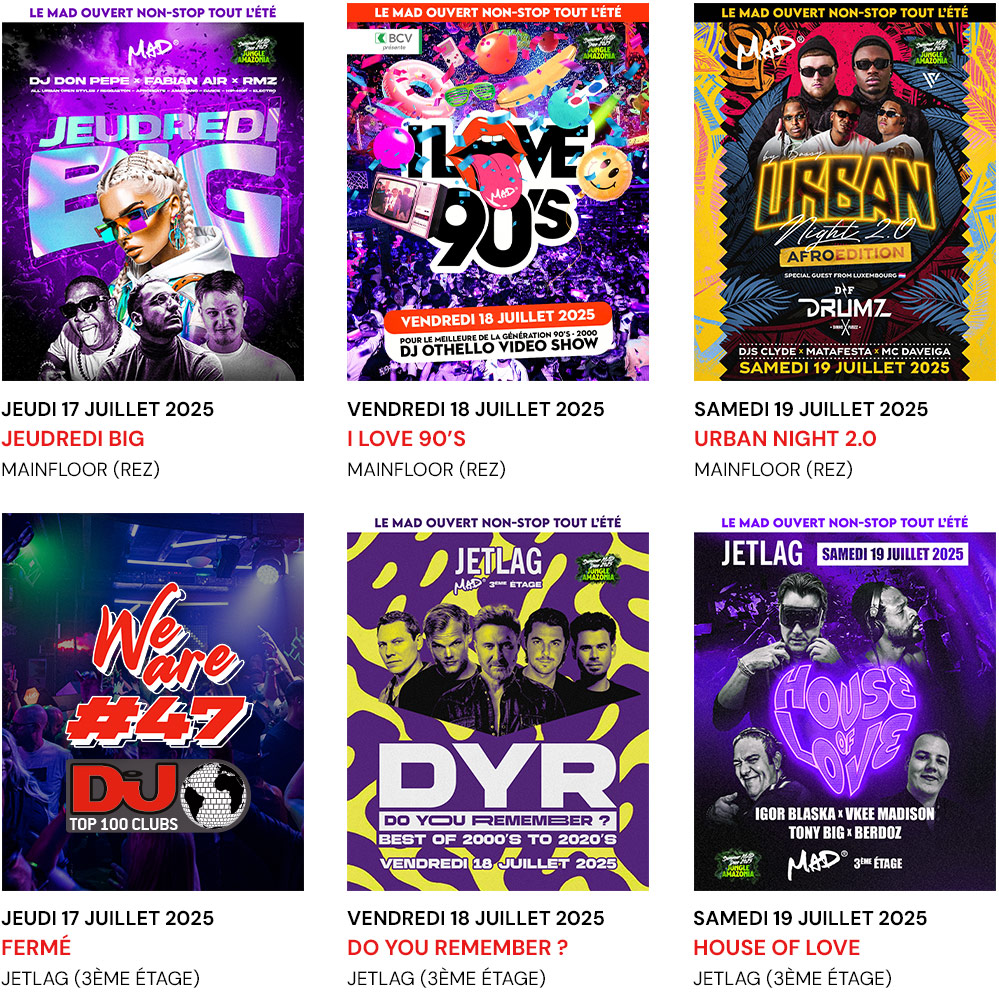Click the smiley emoji on 90's poster
Image resolution: width=999 pixels, height=996 pixels.
coord(604,173)
